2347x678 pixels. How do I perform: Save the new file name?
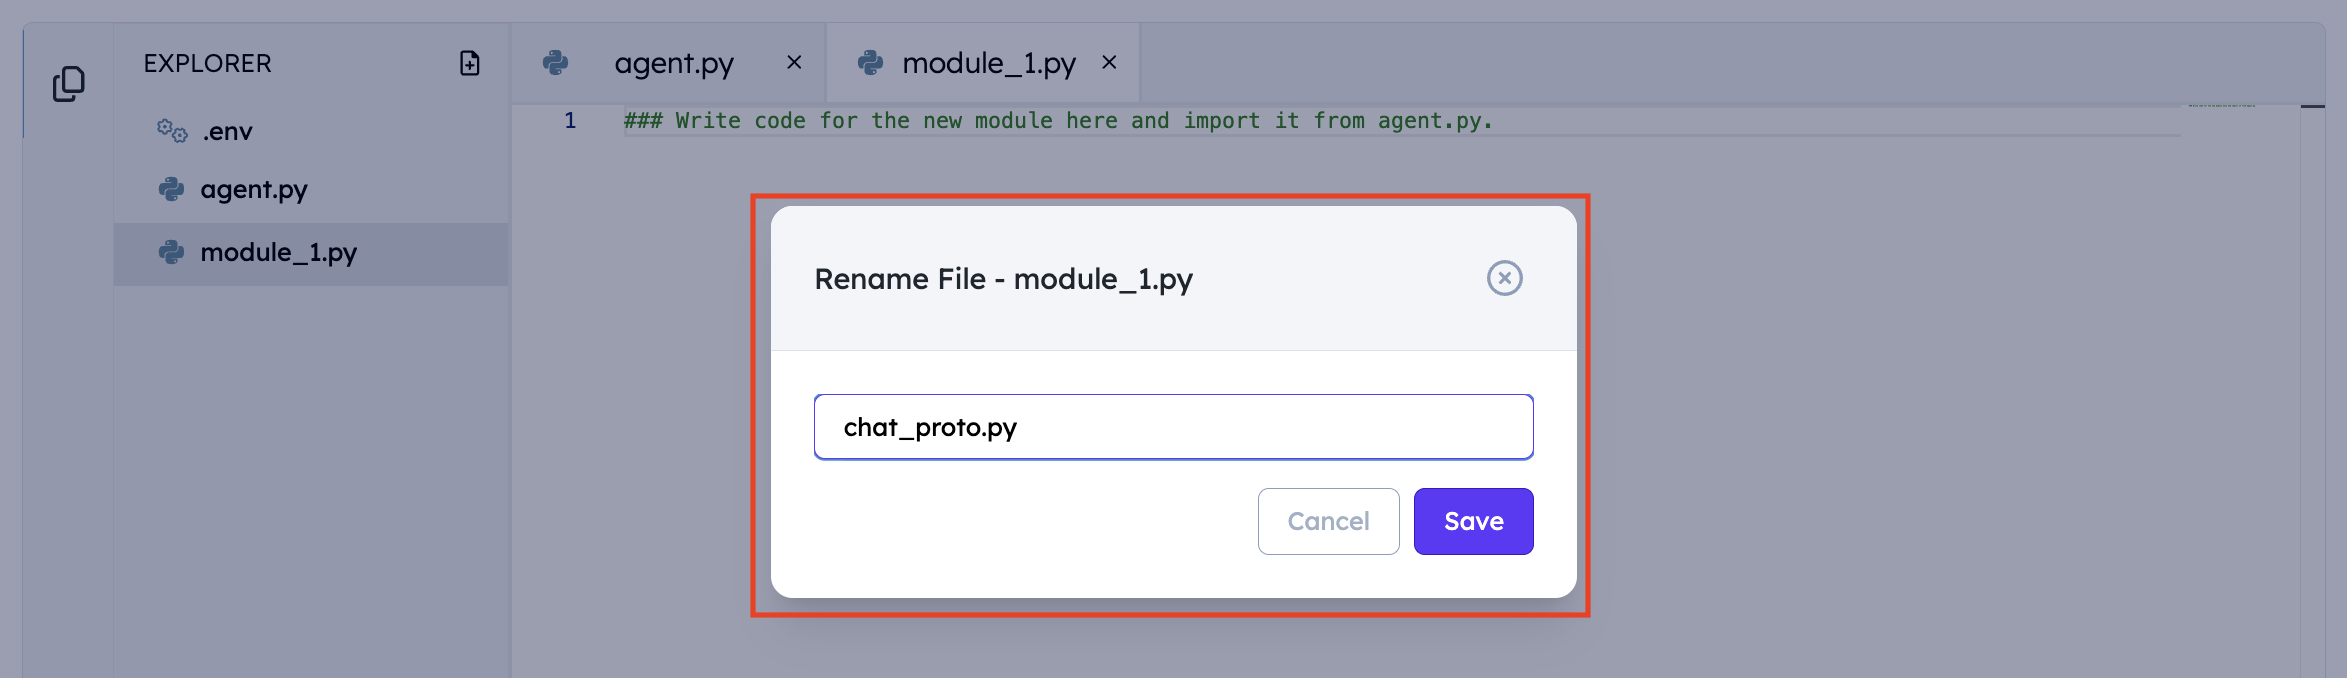(x=1473, y=521)
